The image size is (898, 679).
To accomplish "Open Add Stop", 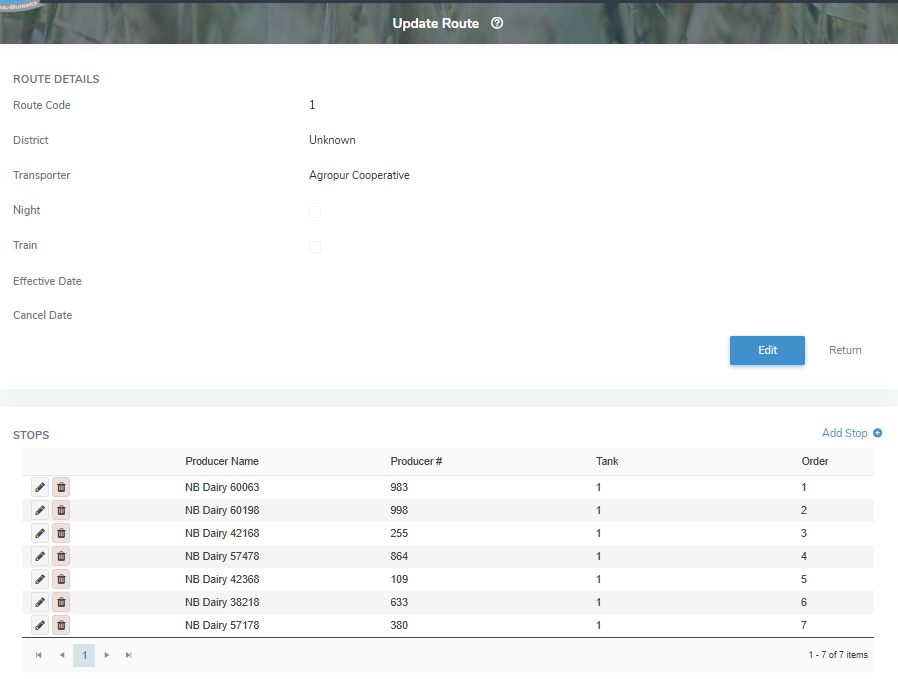I will [x=844, y=433].
